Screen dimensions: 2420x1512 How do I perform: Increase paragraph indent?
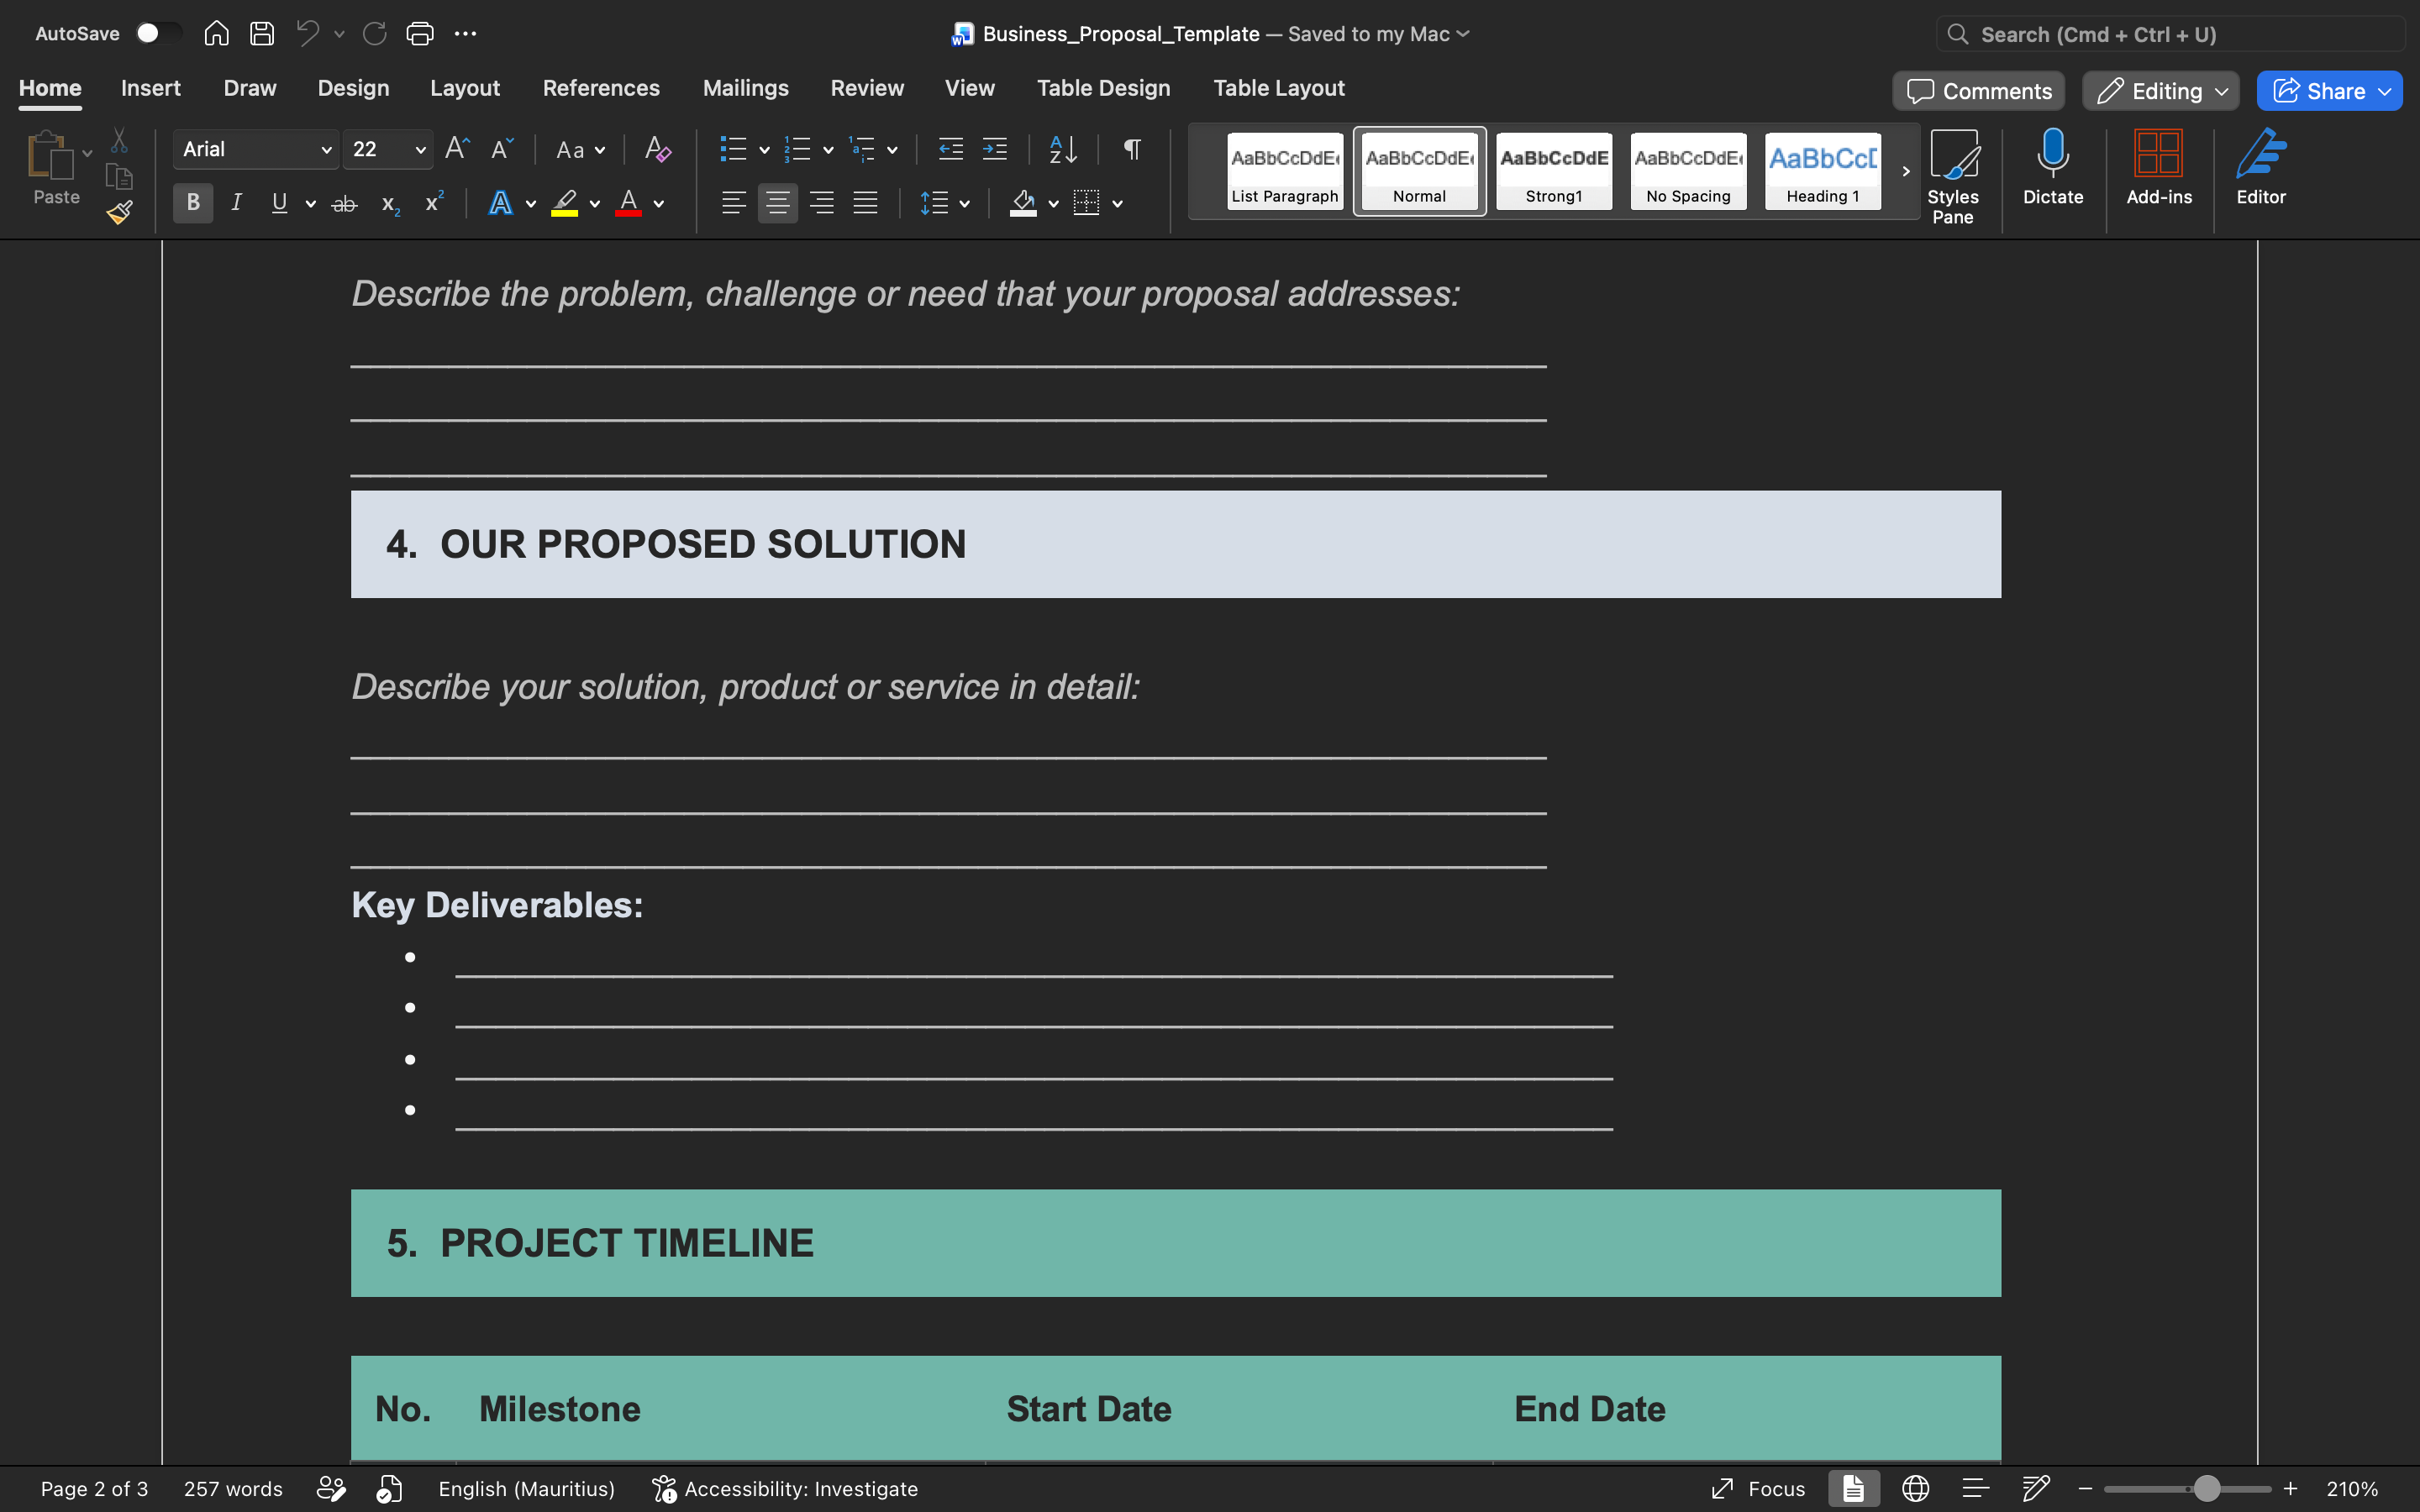(994, 149)
